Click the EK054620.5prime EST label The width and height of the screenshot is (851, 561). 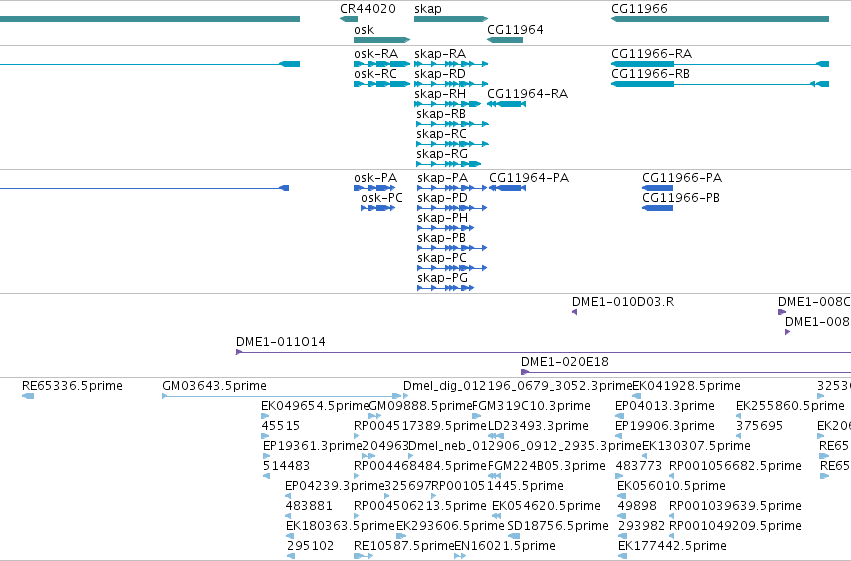[x=547, y=507]
